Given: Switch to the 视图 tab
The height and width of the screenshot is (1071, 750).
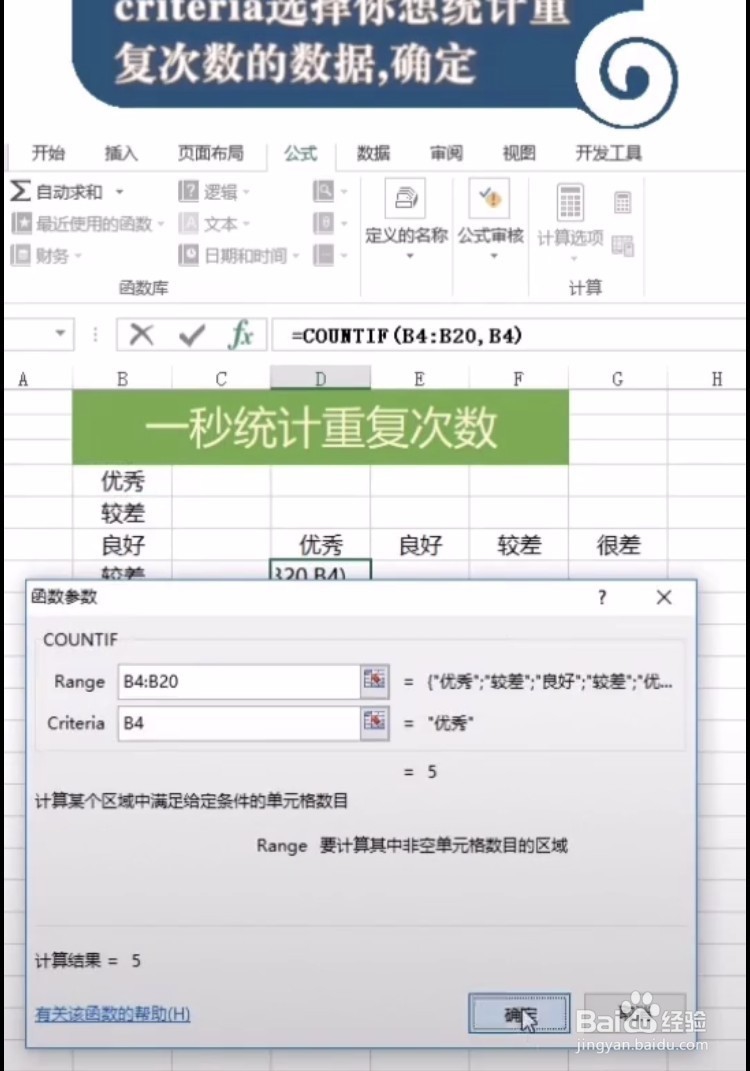Looking at the screenshot, I should pos(519,153).
